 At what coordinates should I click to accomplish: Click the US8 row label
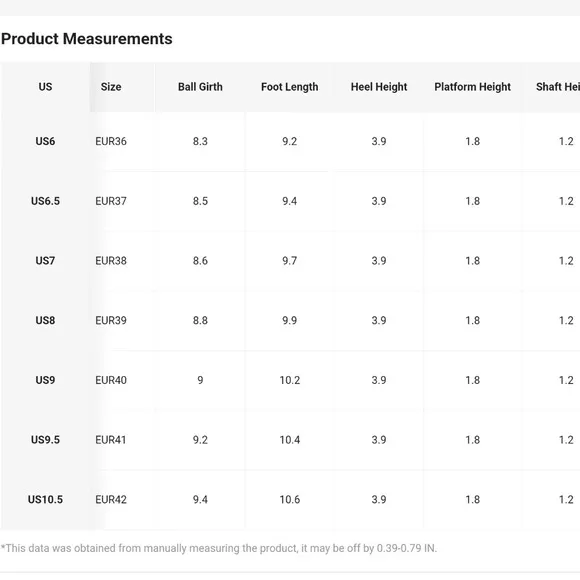pyautogui.click(x=45, y=320)
